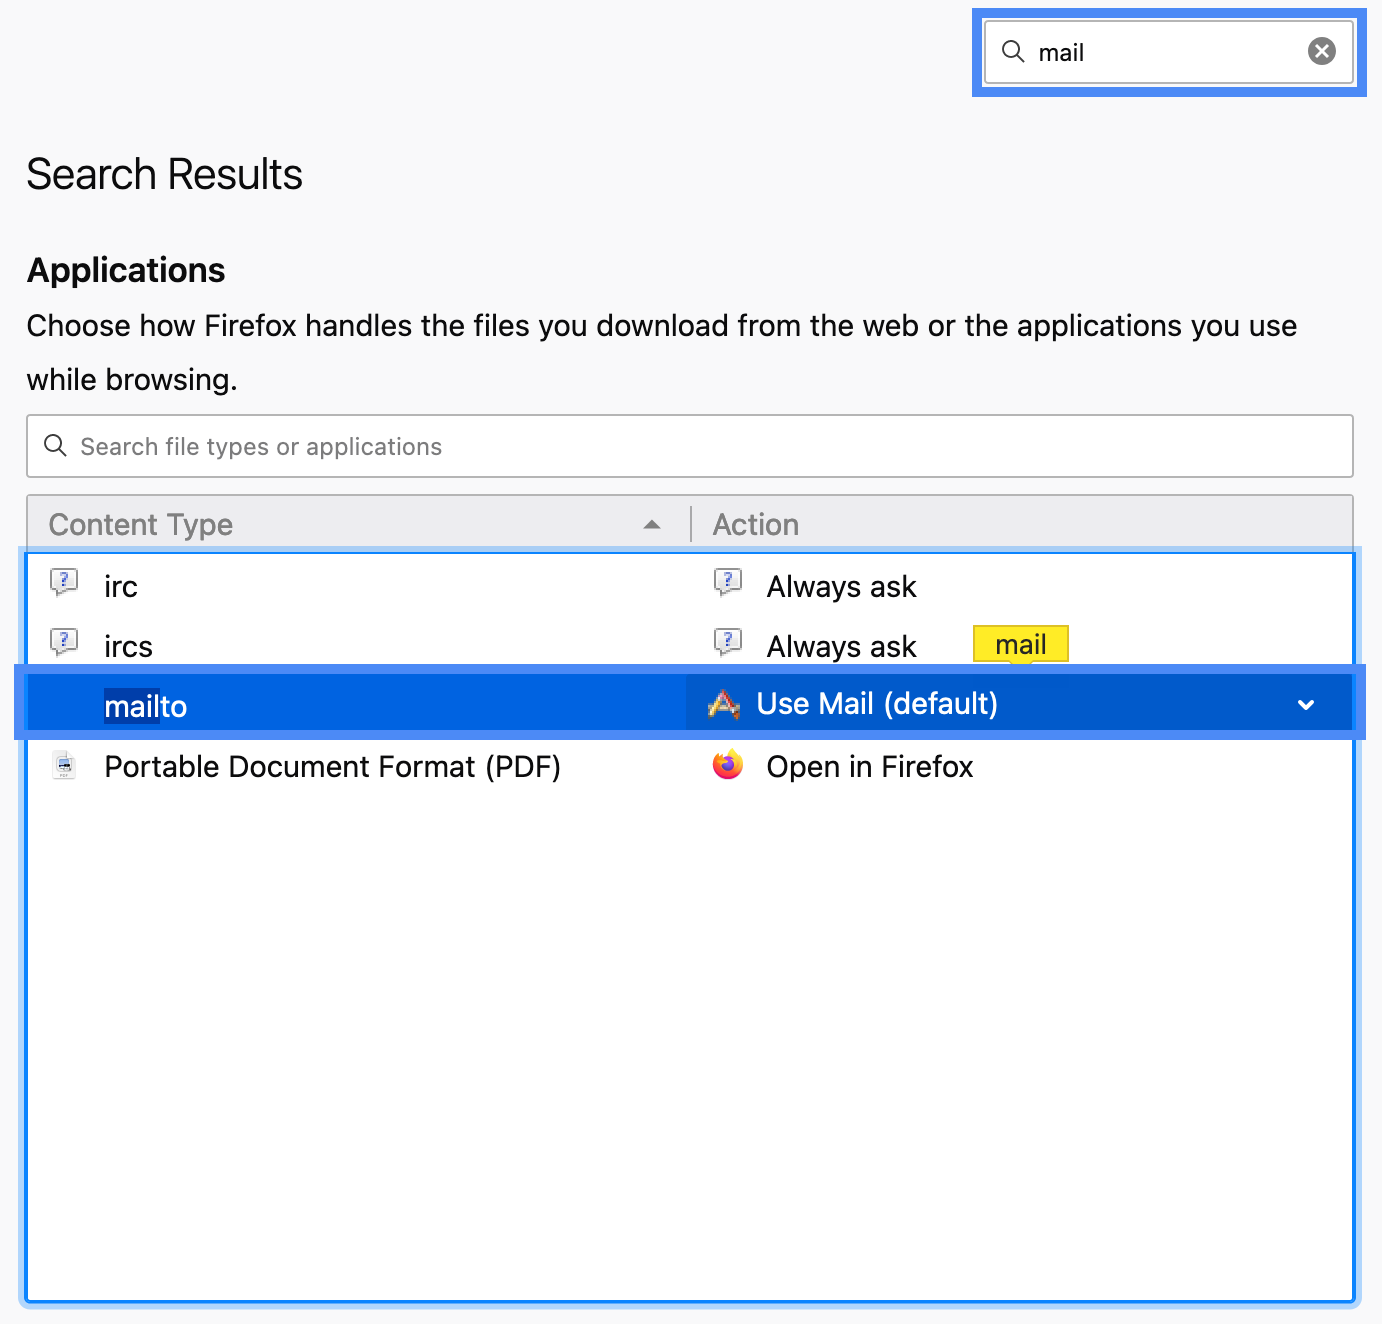Click the Firefox icon beside Open in Firefox

pyautogui.click(x=727, y=766)
